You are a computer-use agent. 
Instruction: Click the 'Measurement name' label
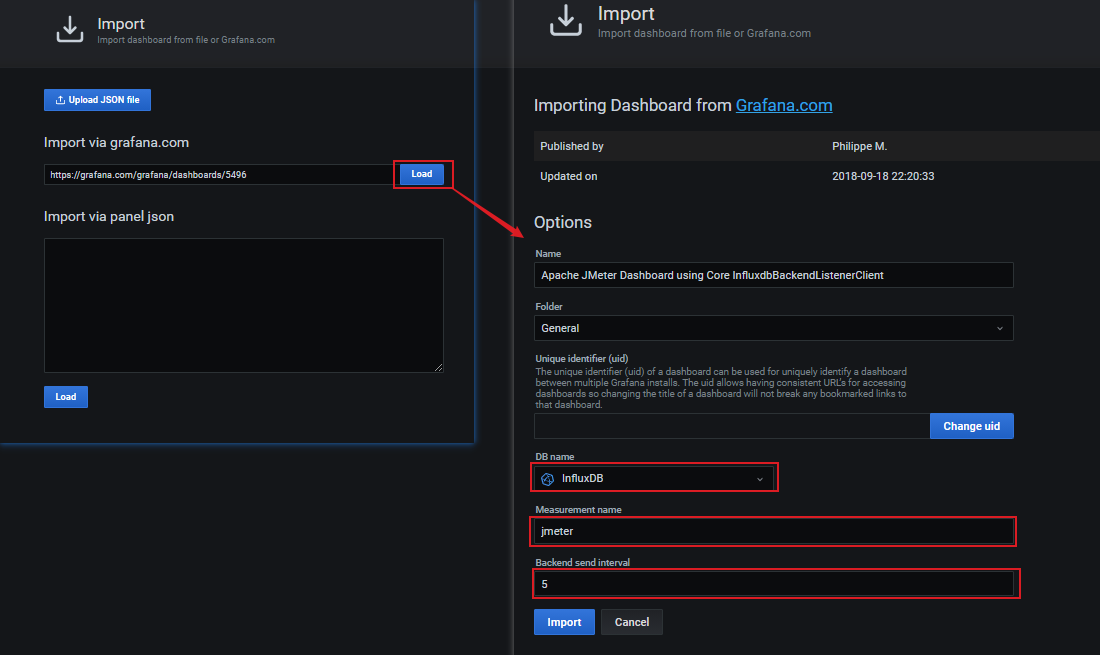pyautogui.click(x=578, y=510)
